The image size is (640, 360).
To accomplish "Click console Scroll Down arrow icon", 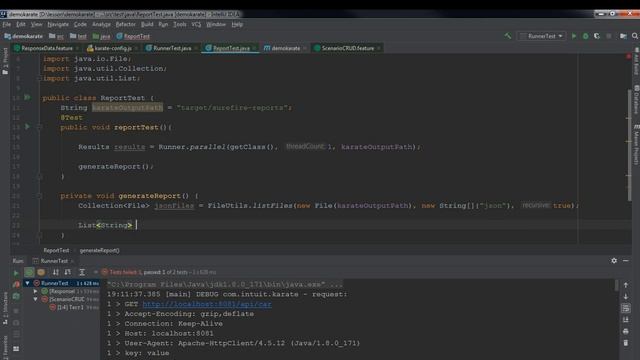I will pyautogui.click(x=626, y=297).
